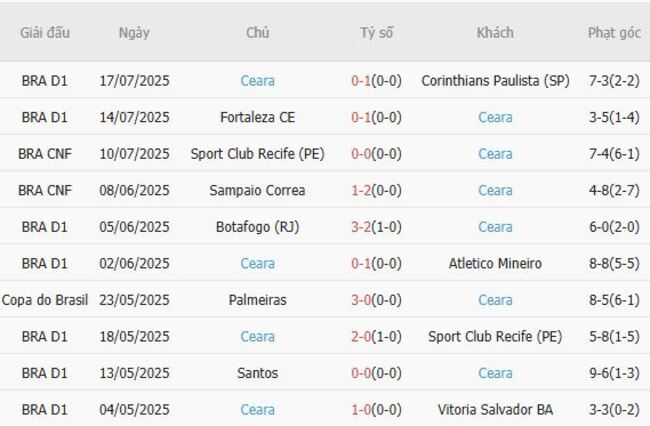
Task: Open the Botafogo (RJ) team link
Action: coord(257,227)
